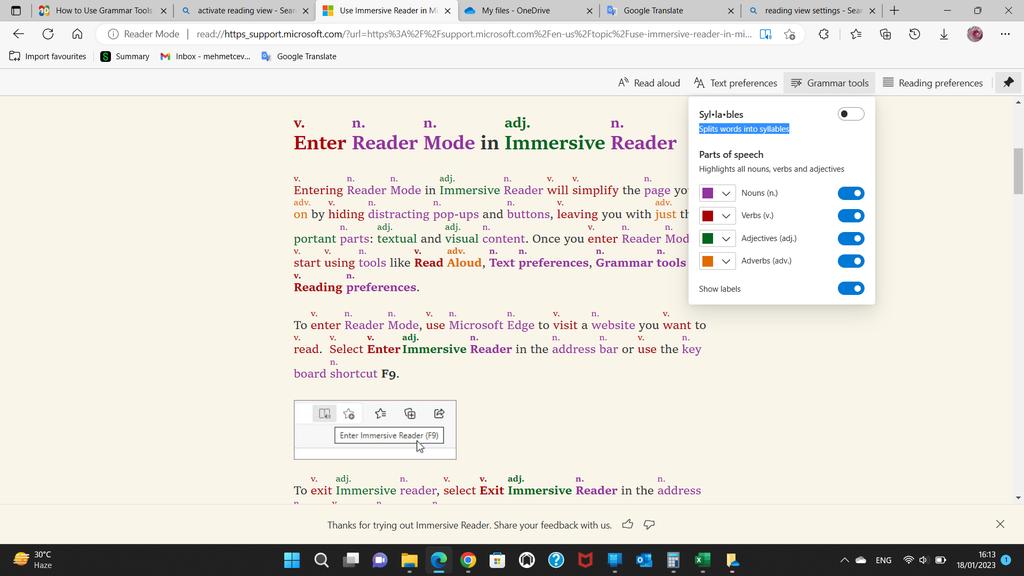Viewport: 1024px width, 576px height.
Task: Click the page vertical scrollbar thumb
Action: tap(1018, 170)
